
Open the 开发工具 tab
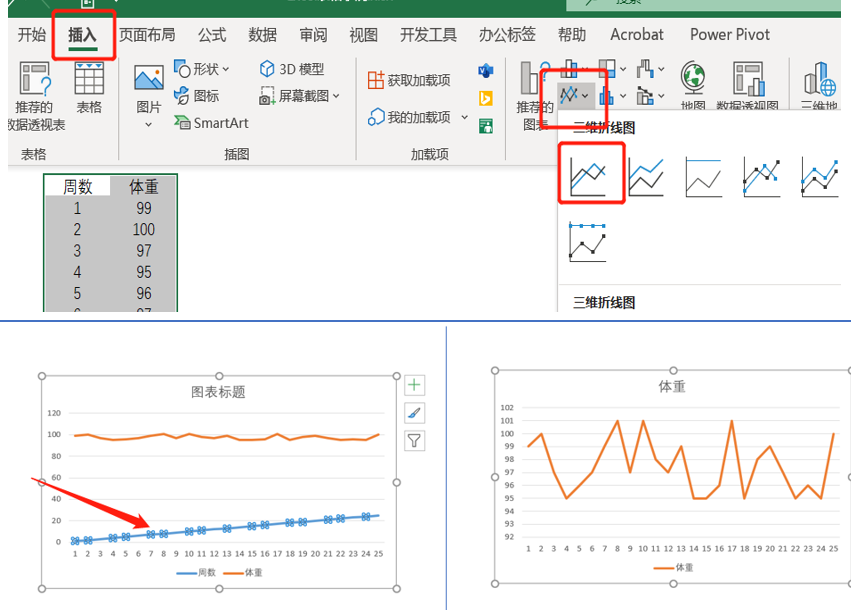(428, 35)
